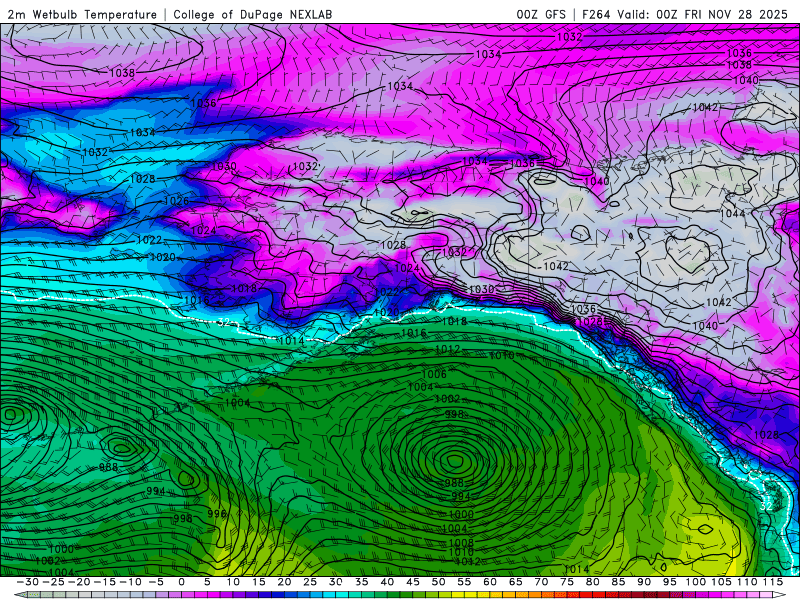The image size is (800, 600).
Task: Click the "College of DuPage NEXLAB" label
Action: pos(253,15)
